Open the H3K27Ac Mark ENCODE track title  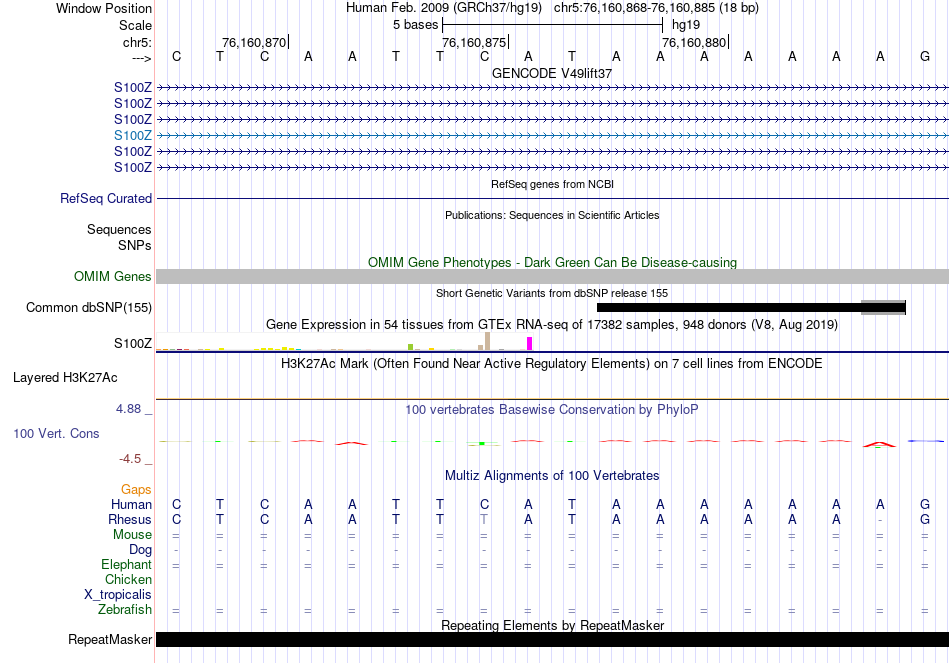(552, 364)
